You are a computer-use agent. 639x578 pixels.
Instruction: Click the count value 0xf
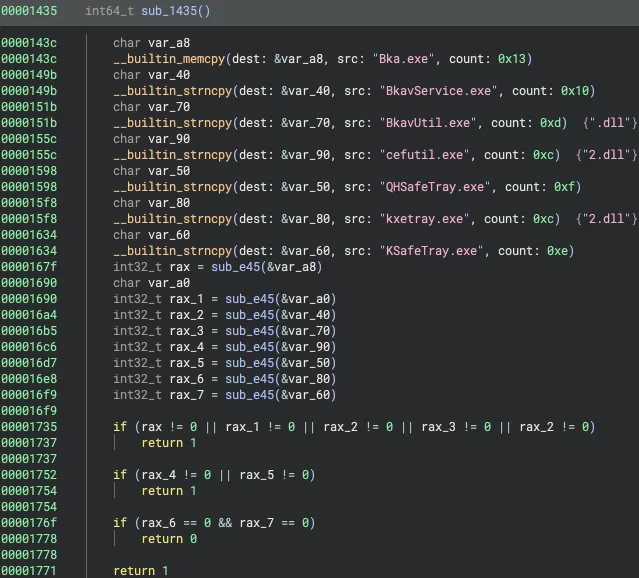click(x=564, y=187)
